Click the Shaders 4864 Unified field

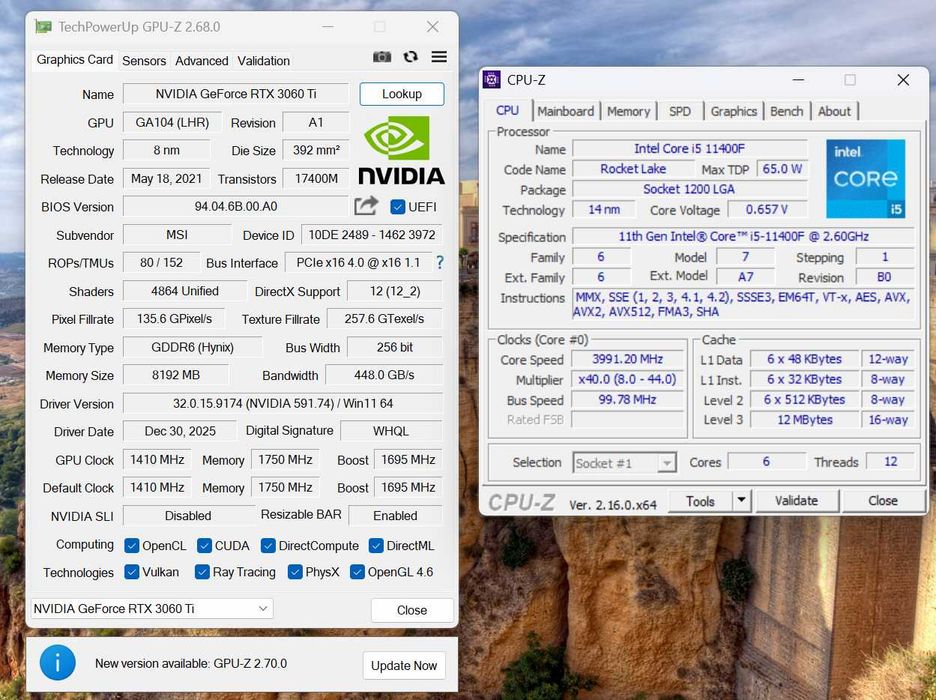[x=184, y=291]
